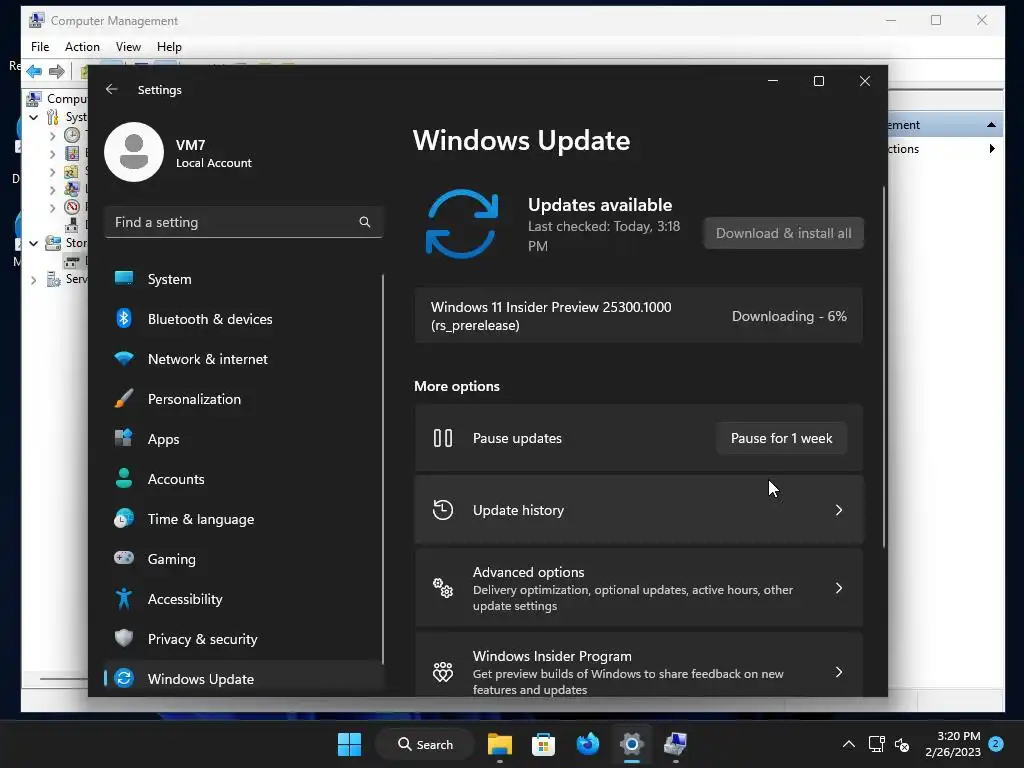Open System settings category
The image size is (1024, 768).
243,279
